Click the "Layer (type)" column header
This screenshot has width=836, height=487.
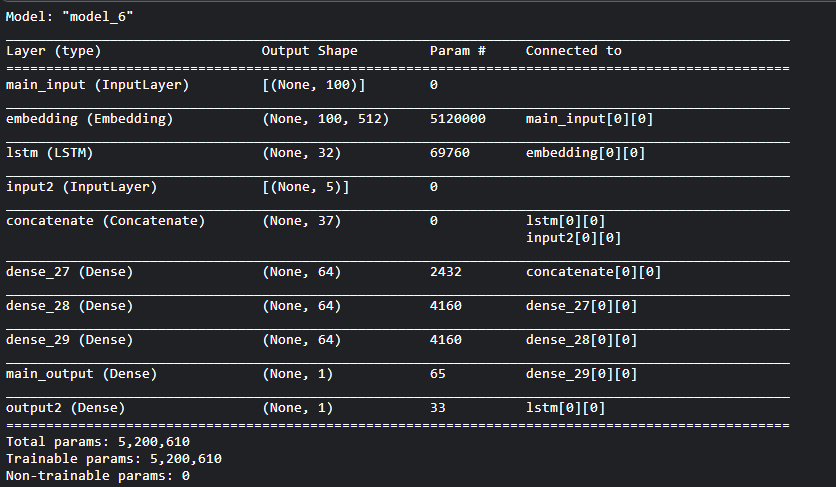[x=54, y=50]
